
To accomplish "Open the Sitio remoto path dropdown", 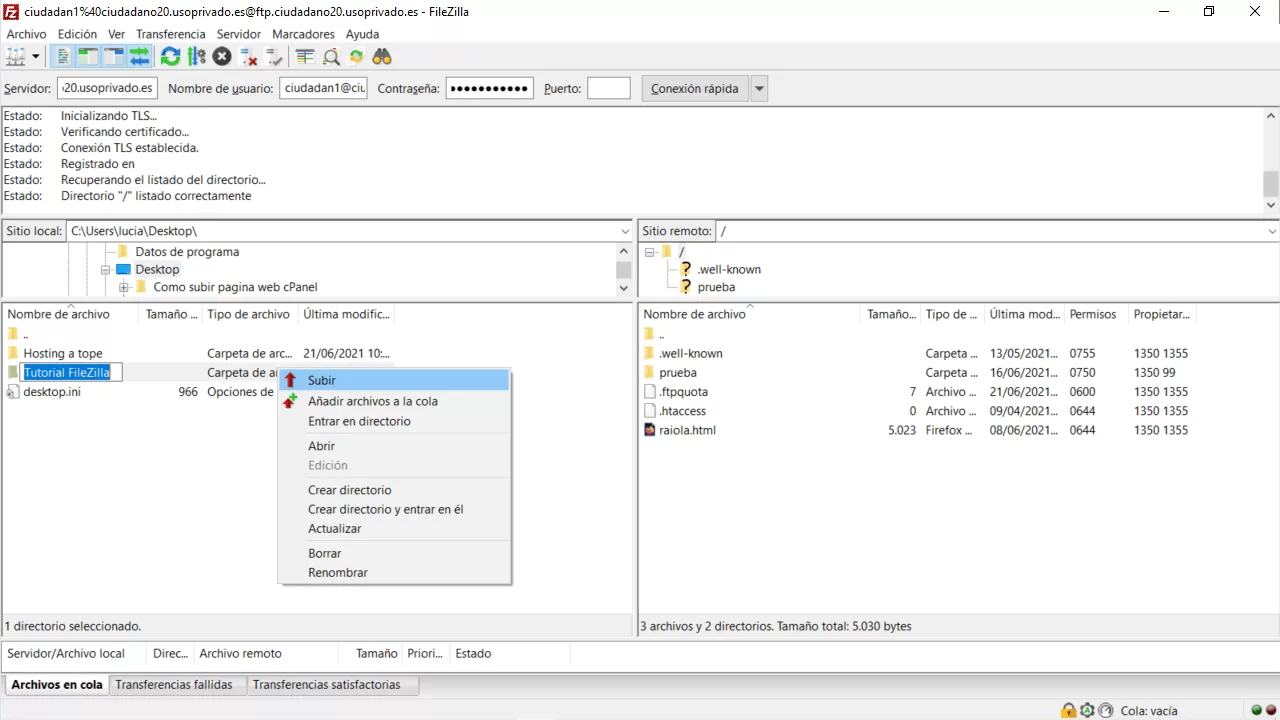I will (1272, 231).
